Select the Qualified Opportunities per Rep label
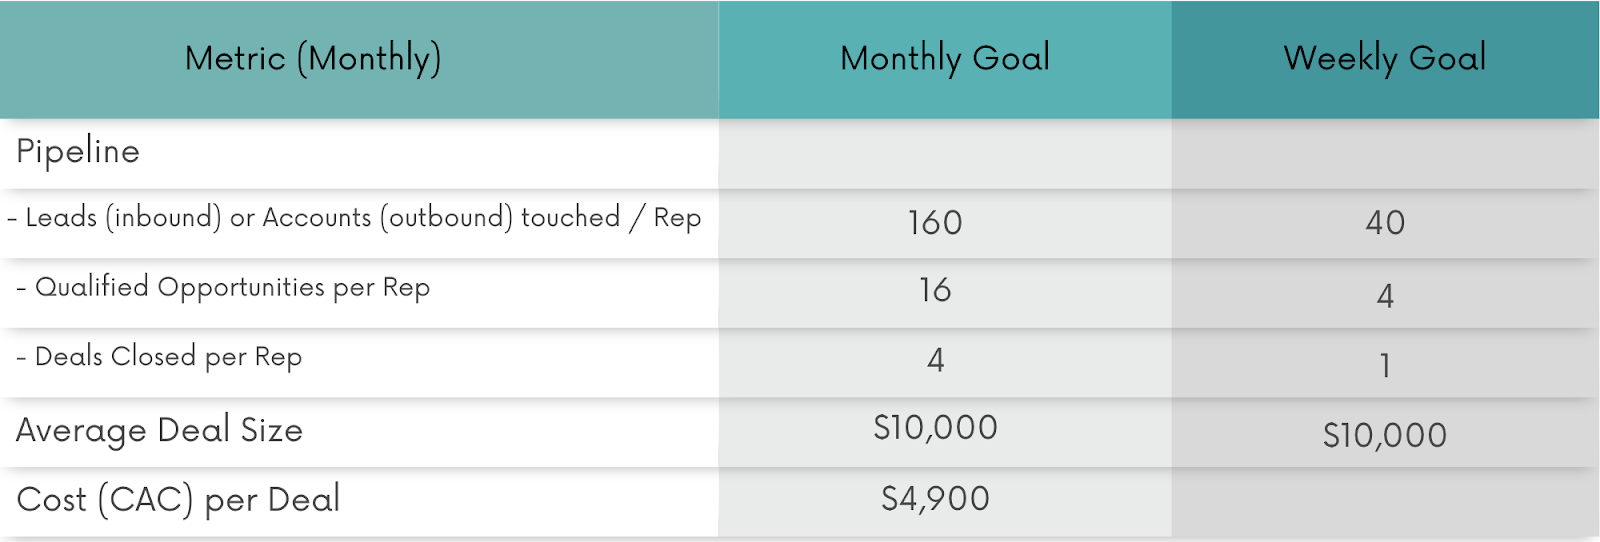Screen dimensions: 1600x542 224,288
